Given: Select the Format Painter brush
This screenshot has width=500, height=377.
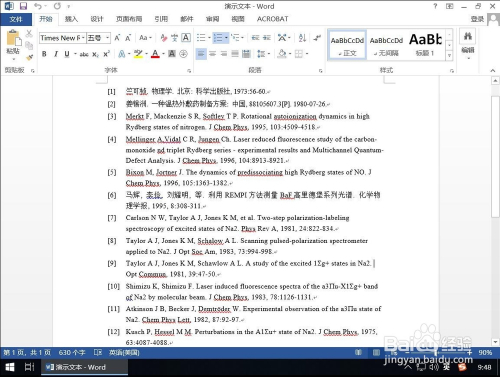Looking at the screenshot, I should click(29, 57).
